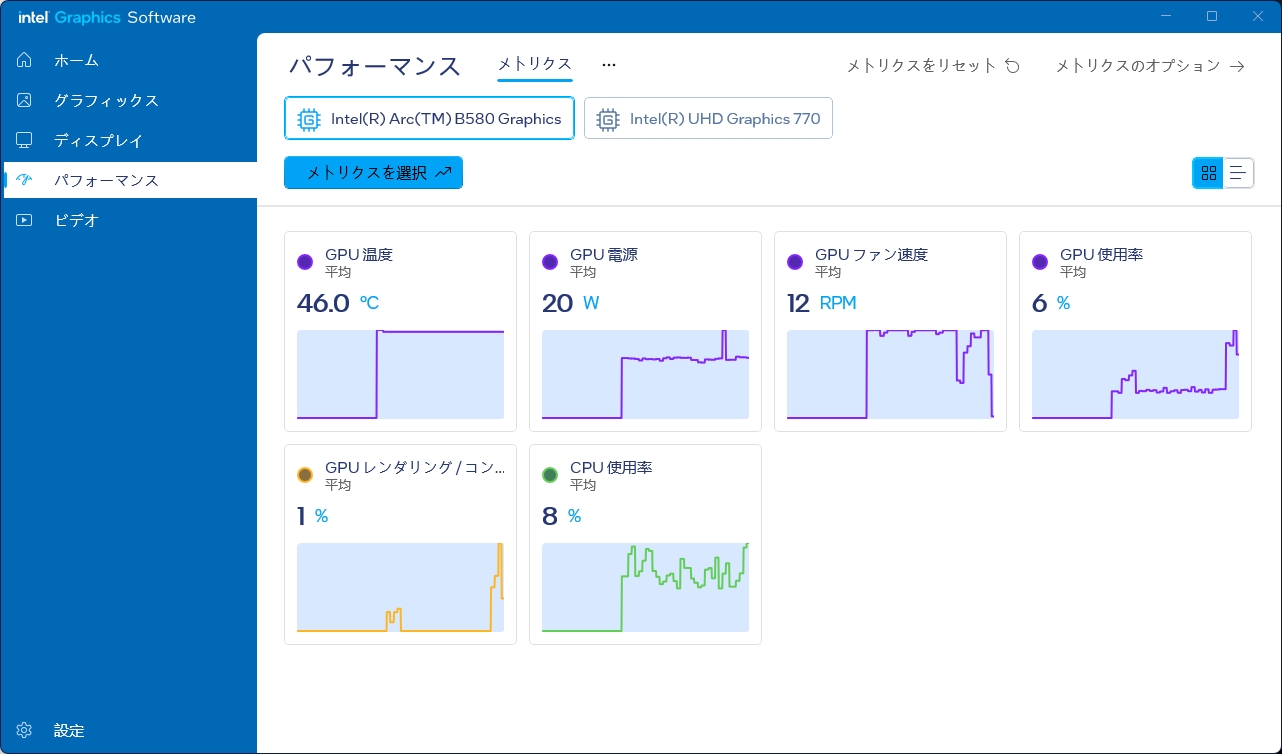Image resolution: width=1282 pixels, height=754 pixels.
Task: Click the GPU レンダリング / コン… card title
Action: tap(415, 468)
